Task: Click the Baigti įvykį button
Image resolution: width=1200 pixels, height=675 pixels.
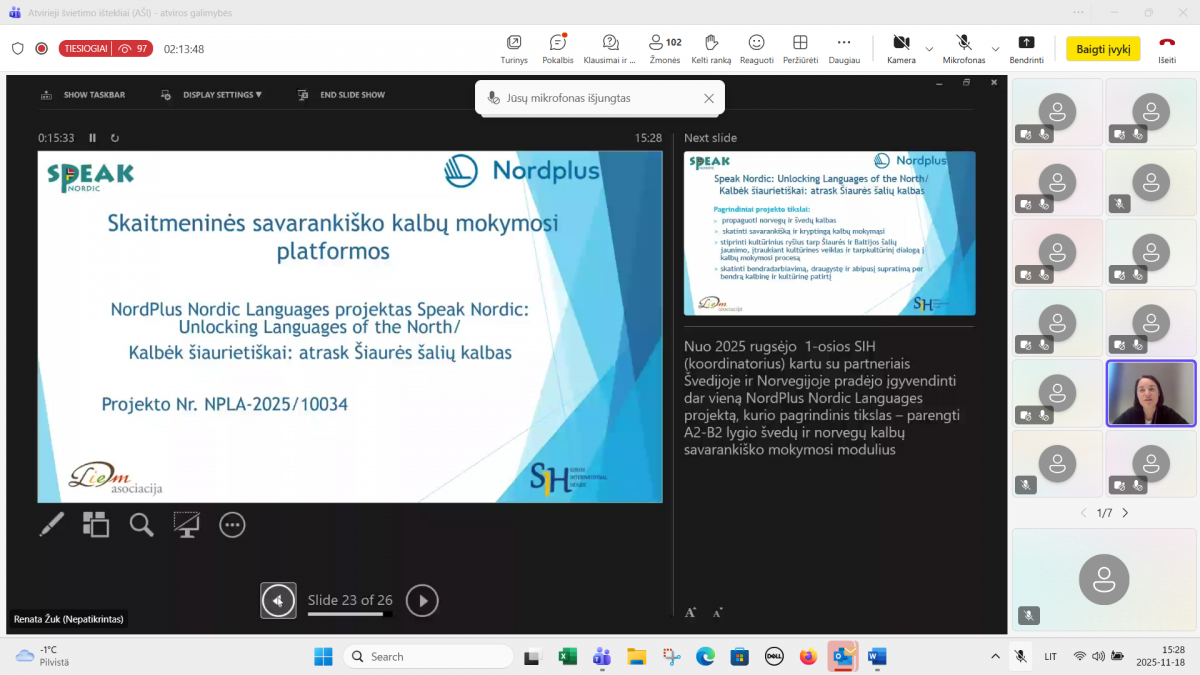Action: click(x=1103, y=49)
